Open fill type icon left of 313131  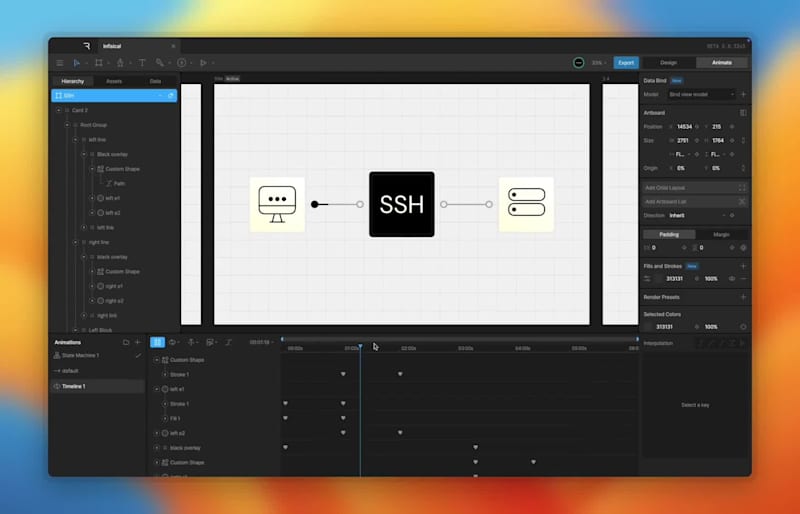point(647,279)
